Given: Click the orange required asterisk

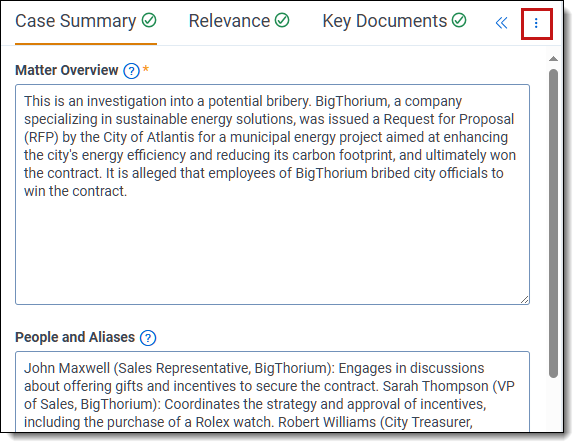Looking at the screenshot, I should point(146,69).
